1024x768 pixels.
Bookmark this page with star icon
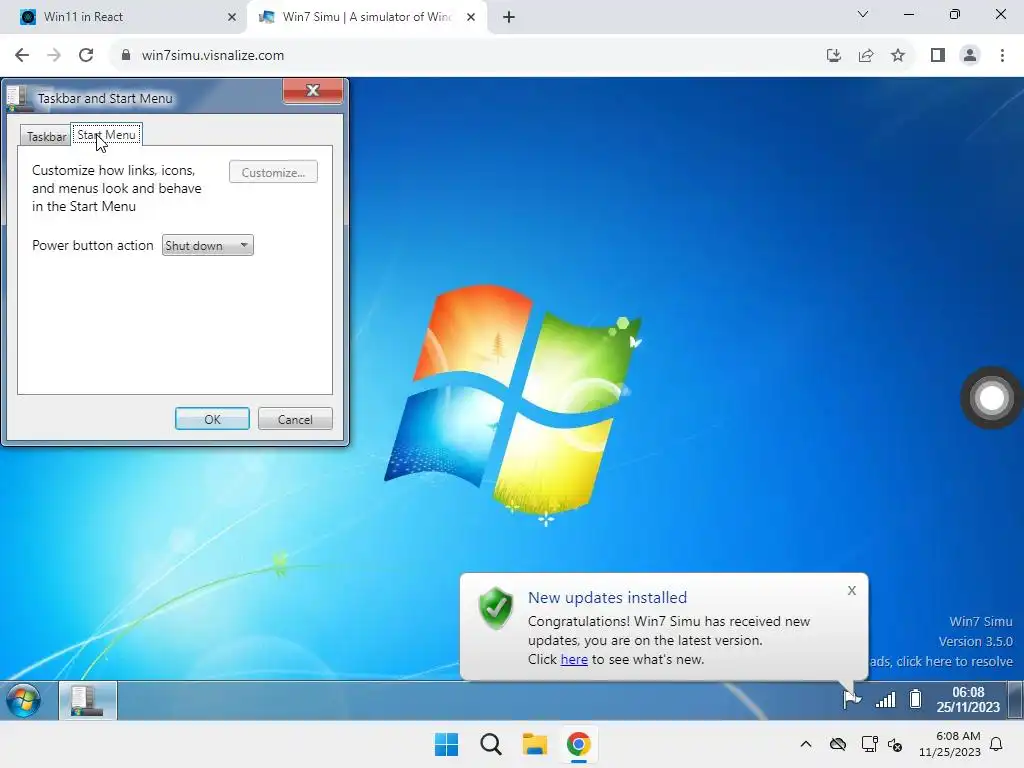click(x=898, y=56)
